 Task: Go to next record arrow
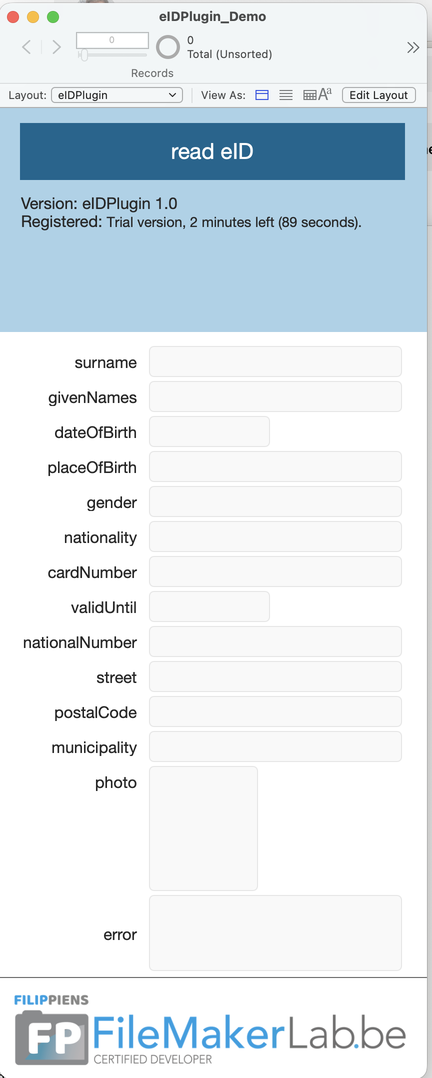point(56,47)
